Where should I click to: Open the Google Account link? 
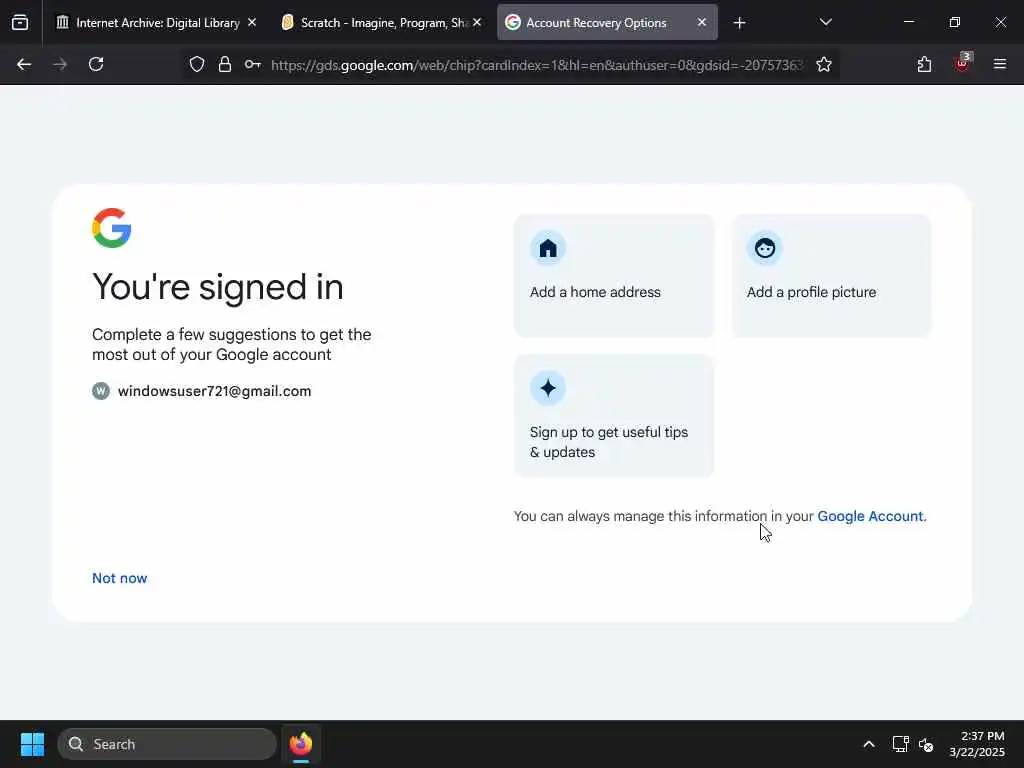[870, 516]
